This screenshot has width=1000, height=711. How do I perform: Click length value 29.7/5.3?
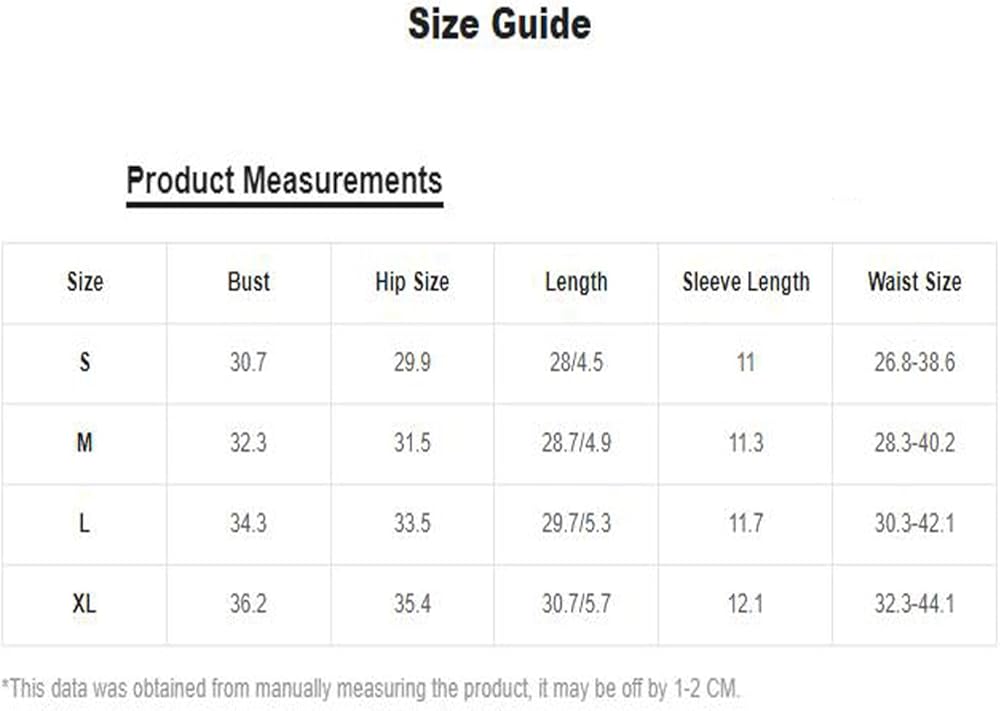click(x=577, y=524)
